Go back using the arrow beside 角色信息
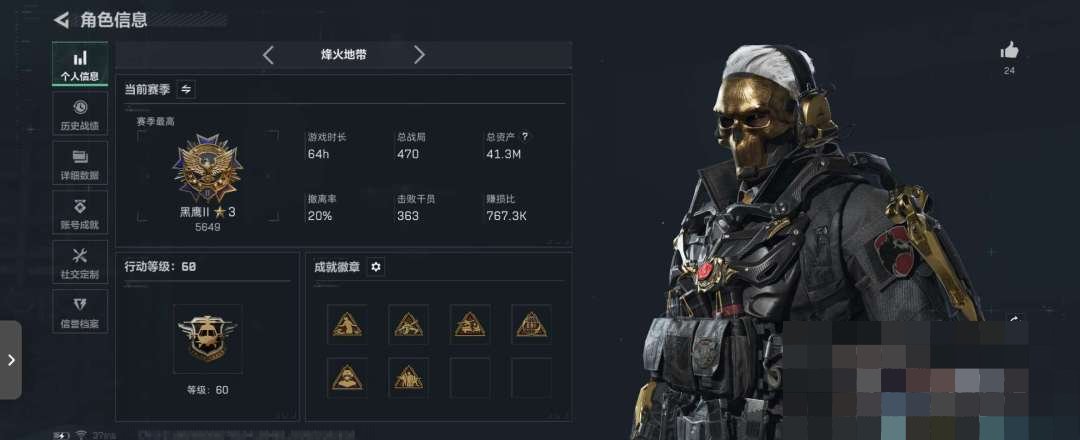 (61, 20)
